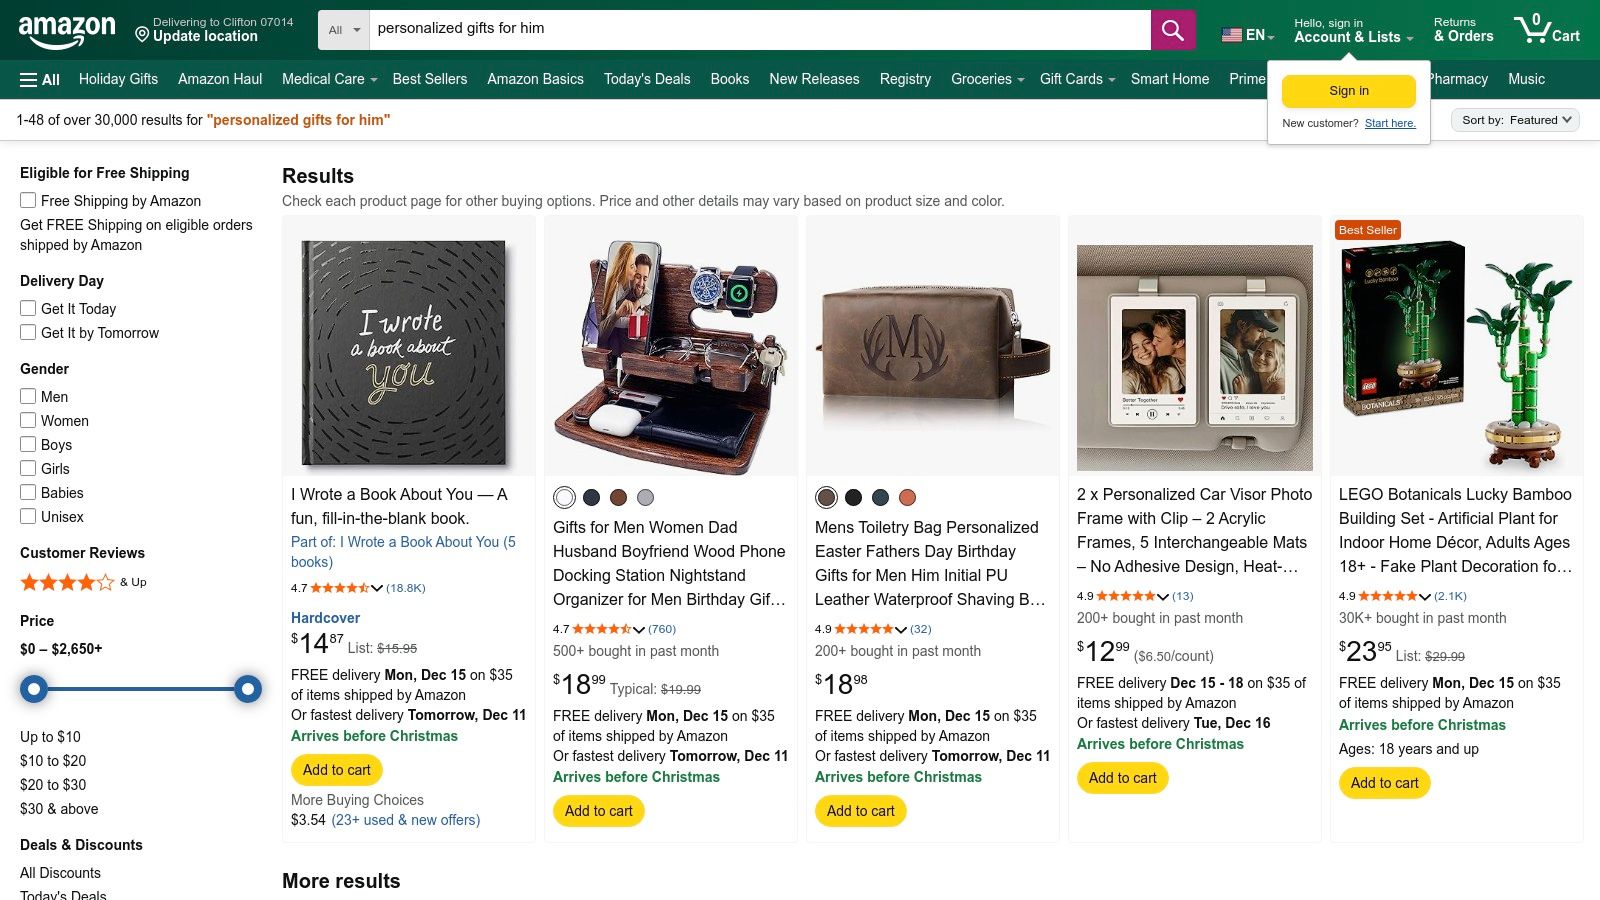
Task: Open the Sort by Featured dropdown
Action: (1515, 120)
